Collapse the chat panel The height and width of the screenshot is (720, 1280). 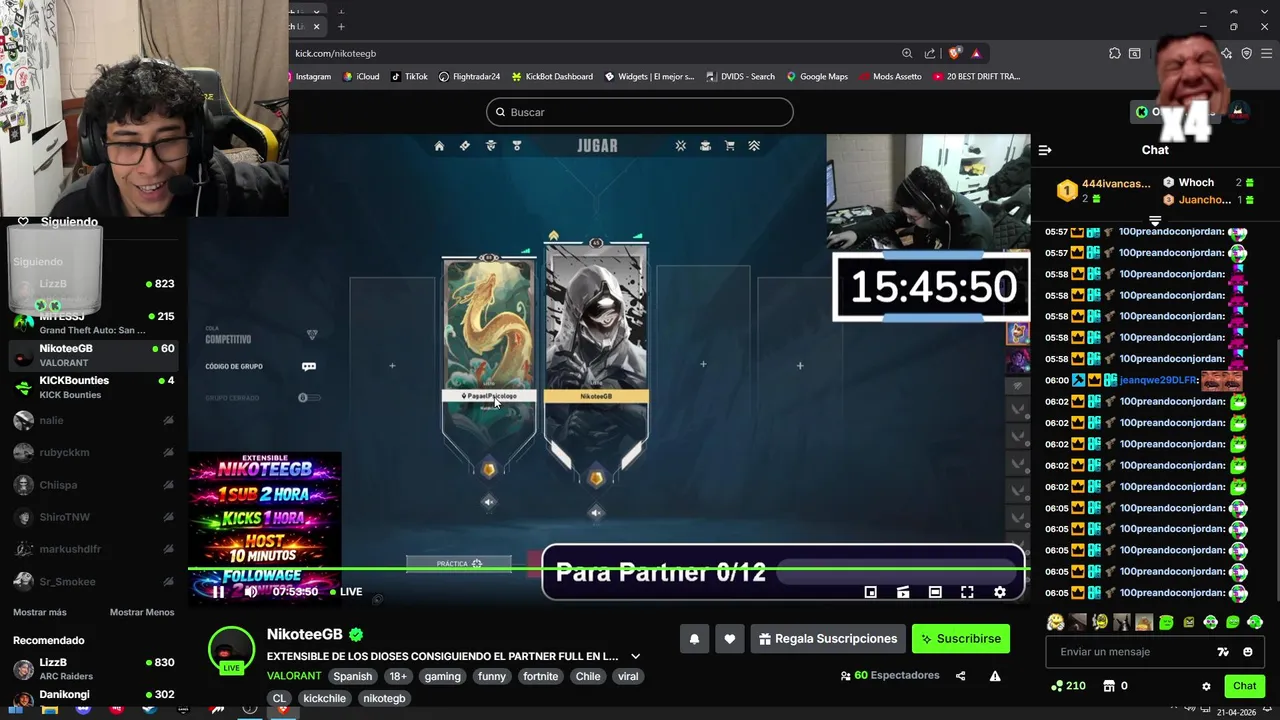1045,150
